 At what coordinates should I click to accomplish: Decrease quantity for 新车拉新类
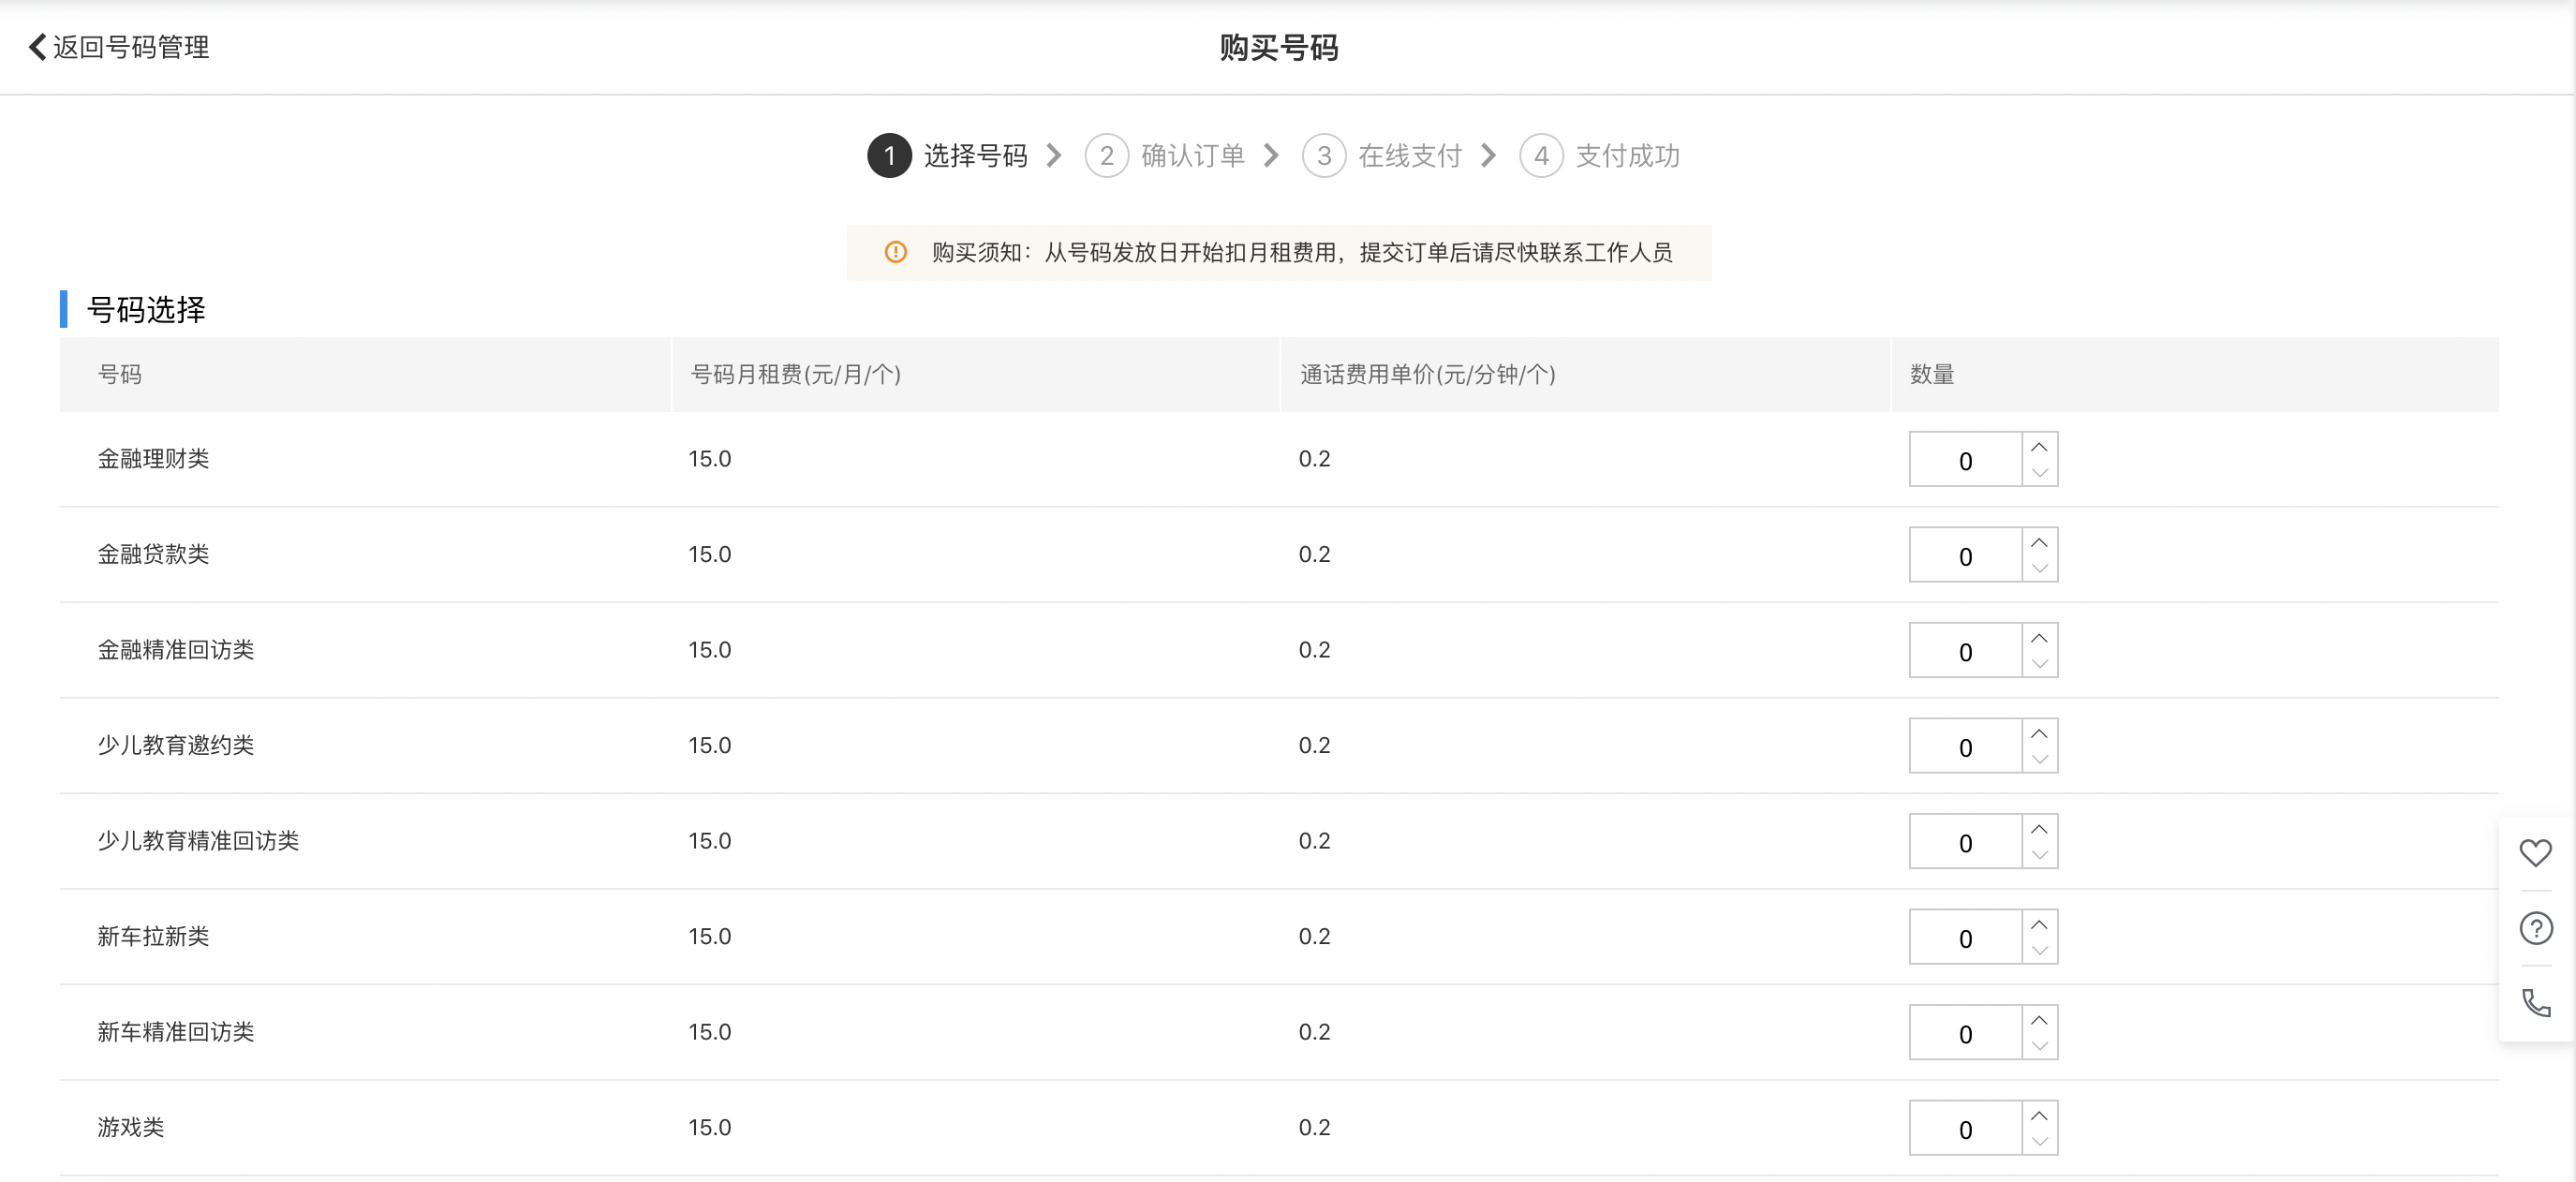click(2039, 950)
